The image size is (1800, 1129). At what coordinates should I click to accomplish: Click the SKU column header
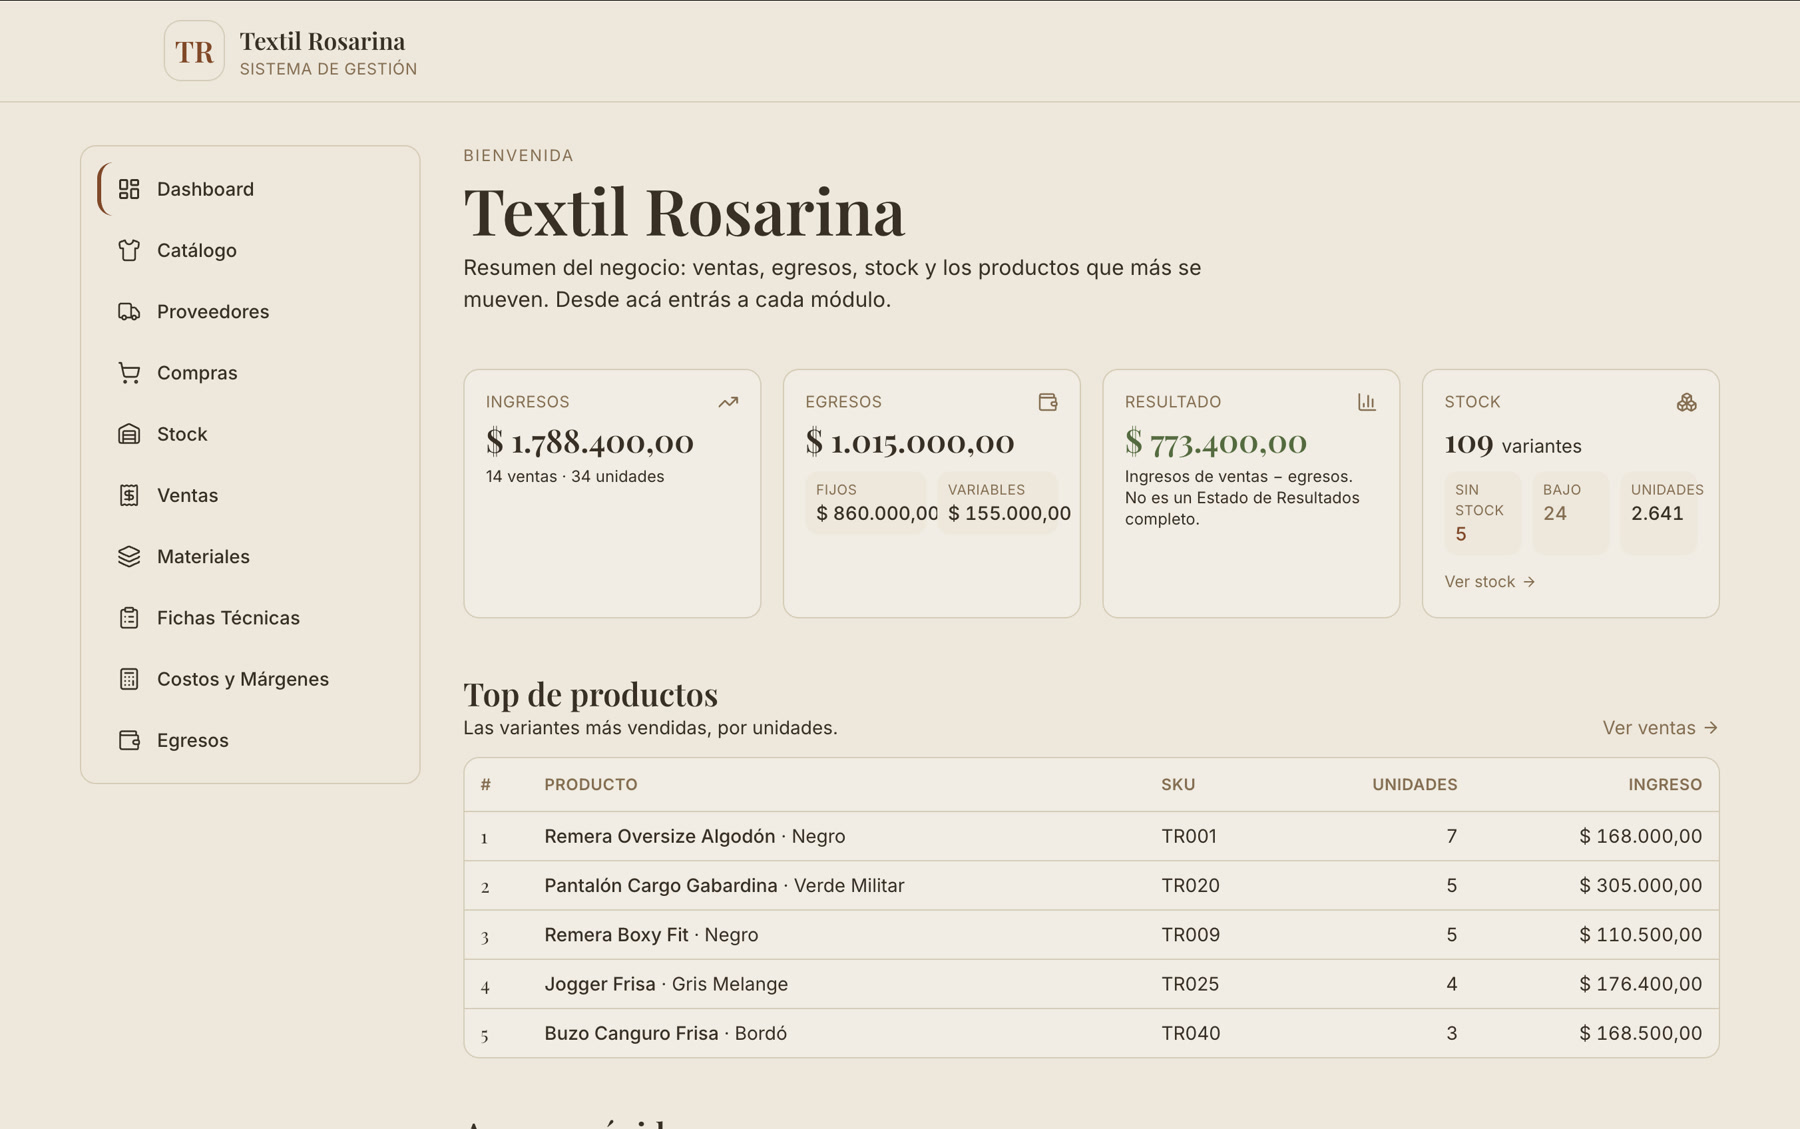point(1178,784)
